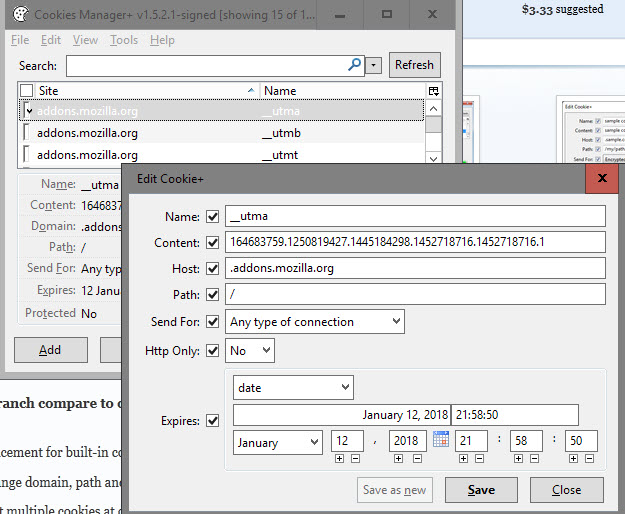Toggle the Name field checkbox
This screenshot has width=625, height=514.
(212, 217)
